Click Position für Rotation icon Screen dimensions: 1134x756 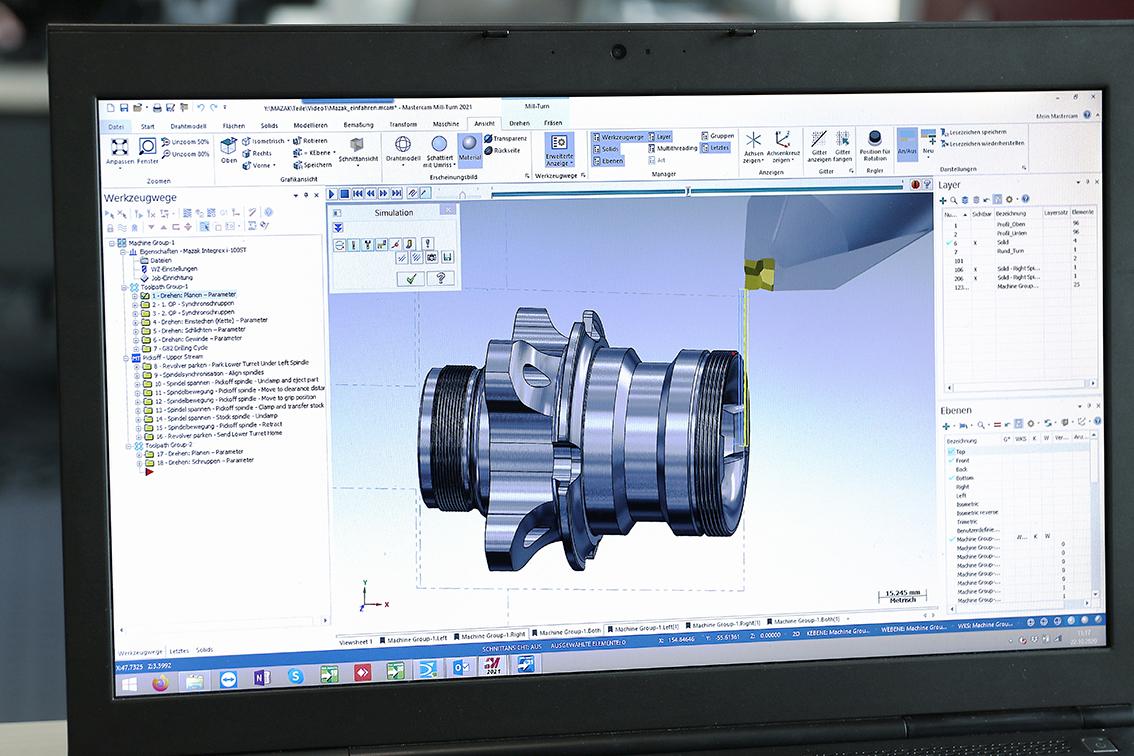(x=874, y=139)
